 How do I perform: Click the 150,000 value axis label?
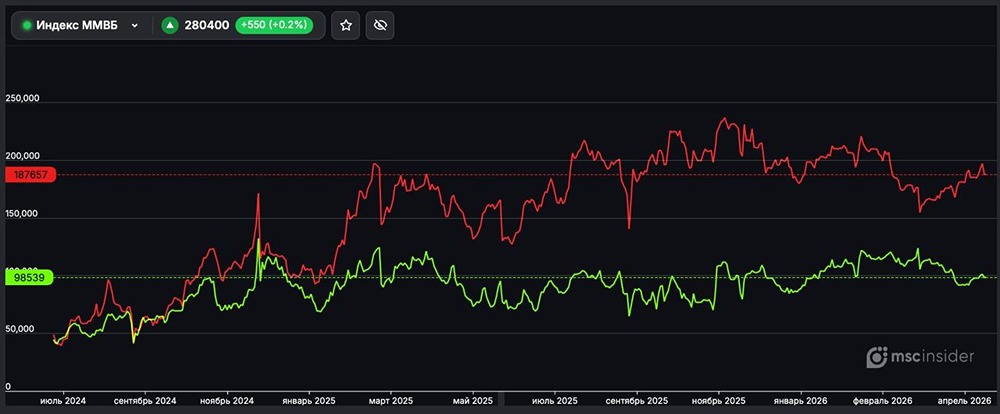[21, 214]
